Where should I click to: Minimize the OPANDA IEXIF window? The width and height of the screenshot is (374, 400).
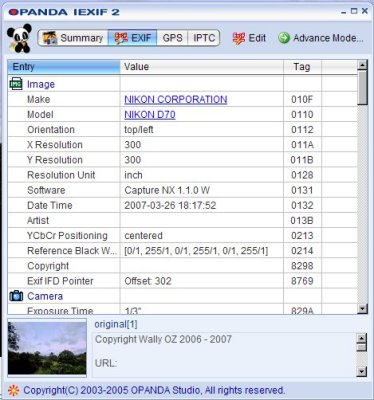(x=344, y=12)
